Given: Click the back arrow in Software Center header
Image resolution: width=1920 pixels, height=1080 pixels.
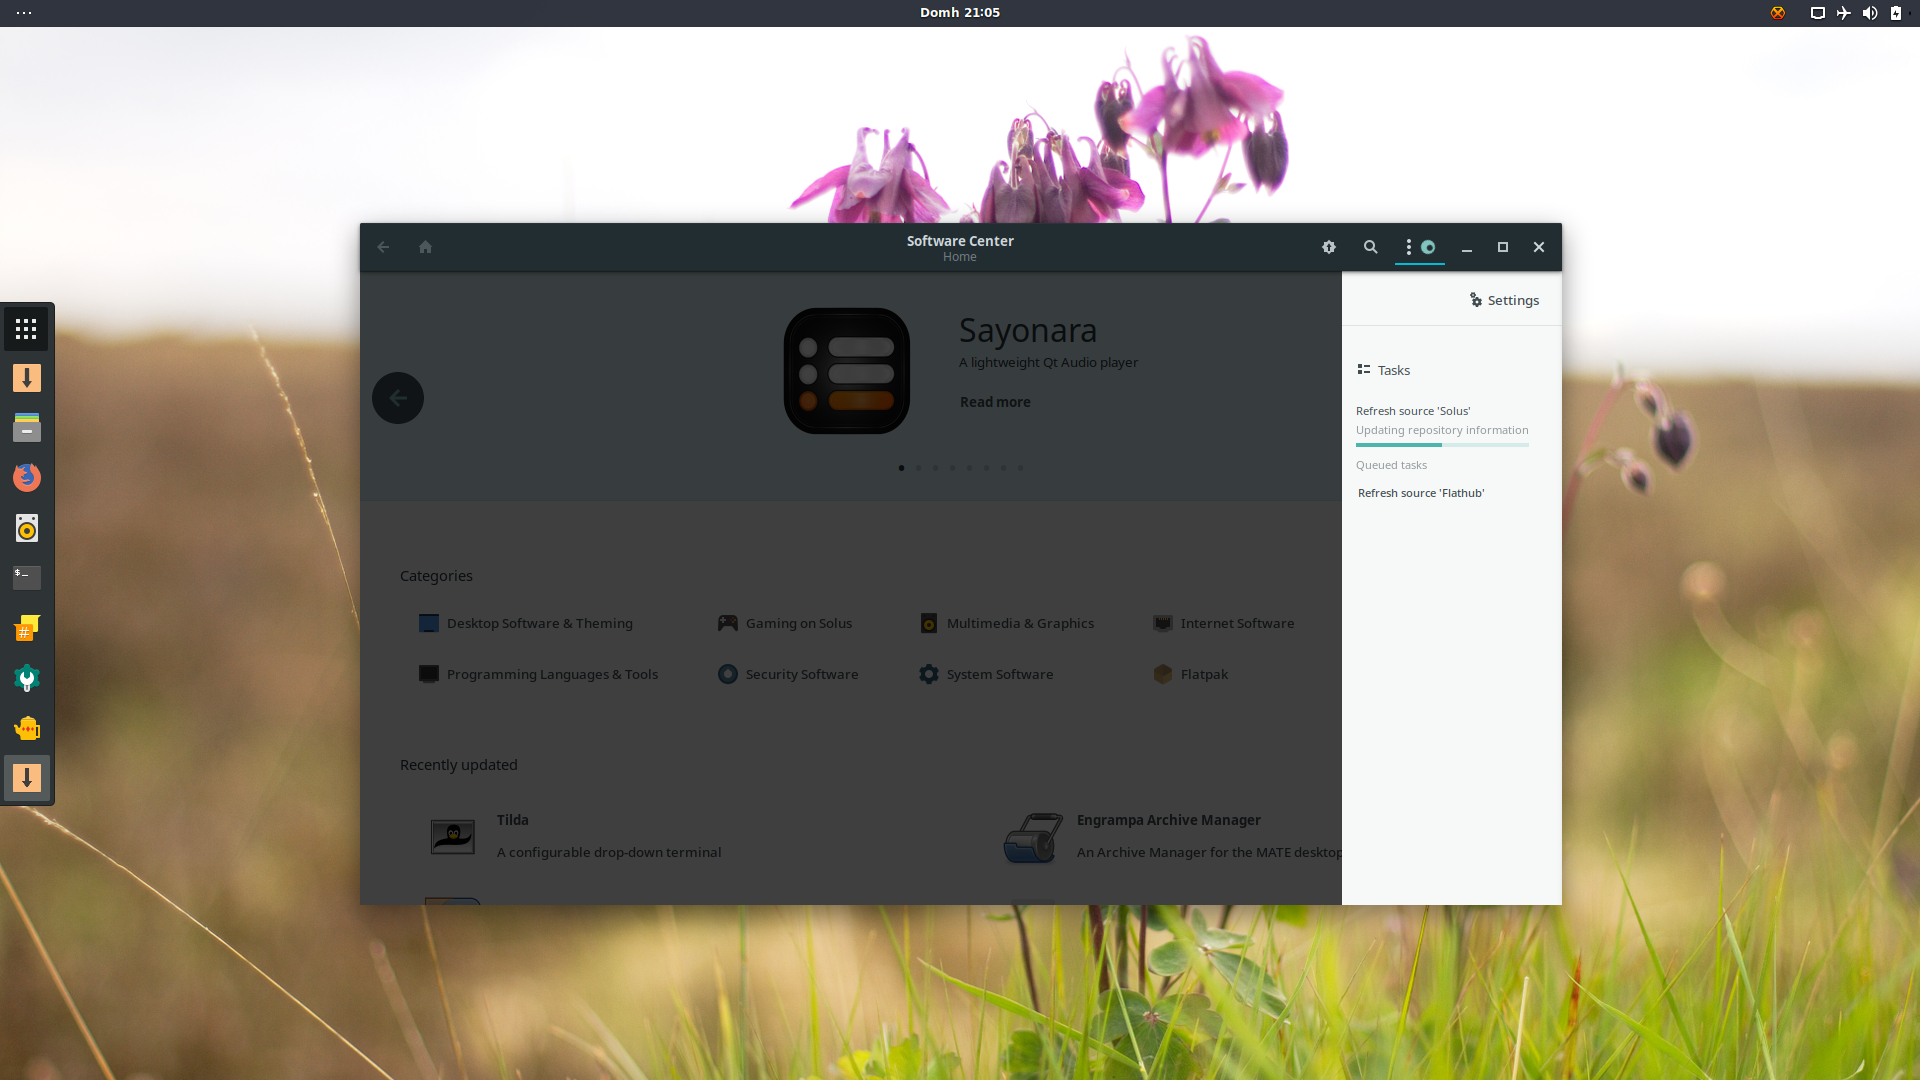Looking at the screenshot, I should pos(383,247).
